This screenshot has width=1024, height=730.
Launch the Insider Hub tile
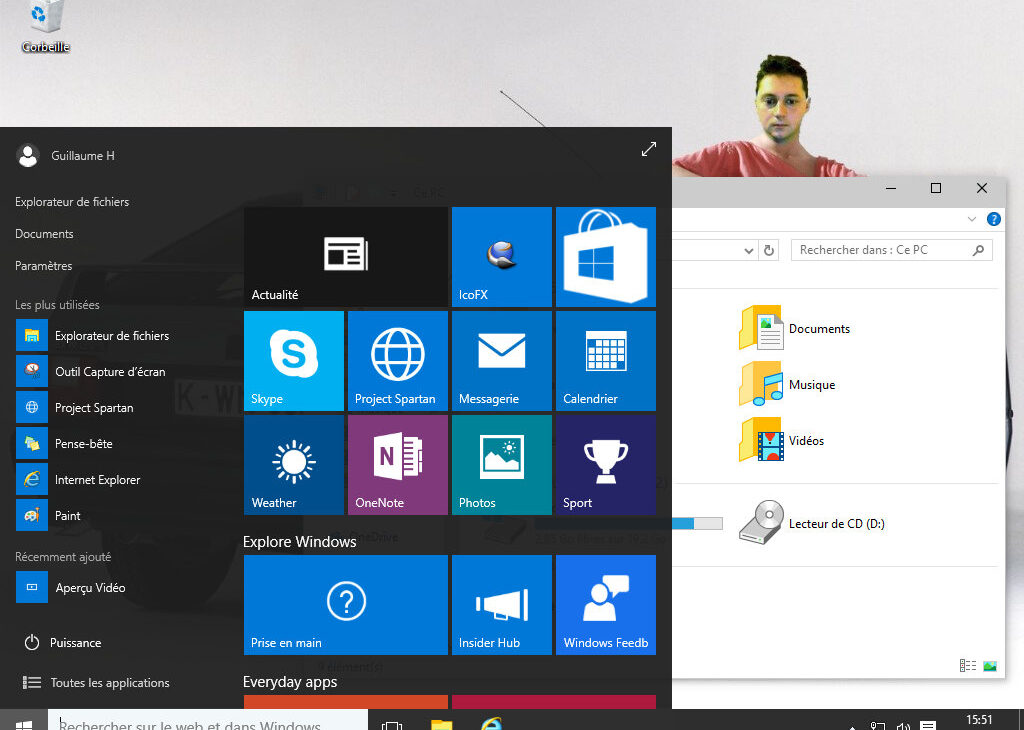click(x=501, y=604)
